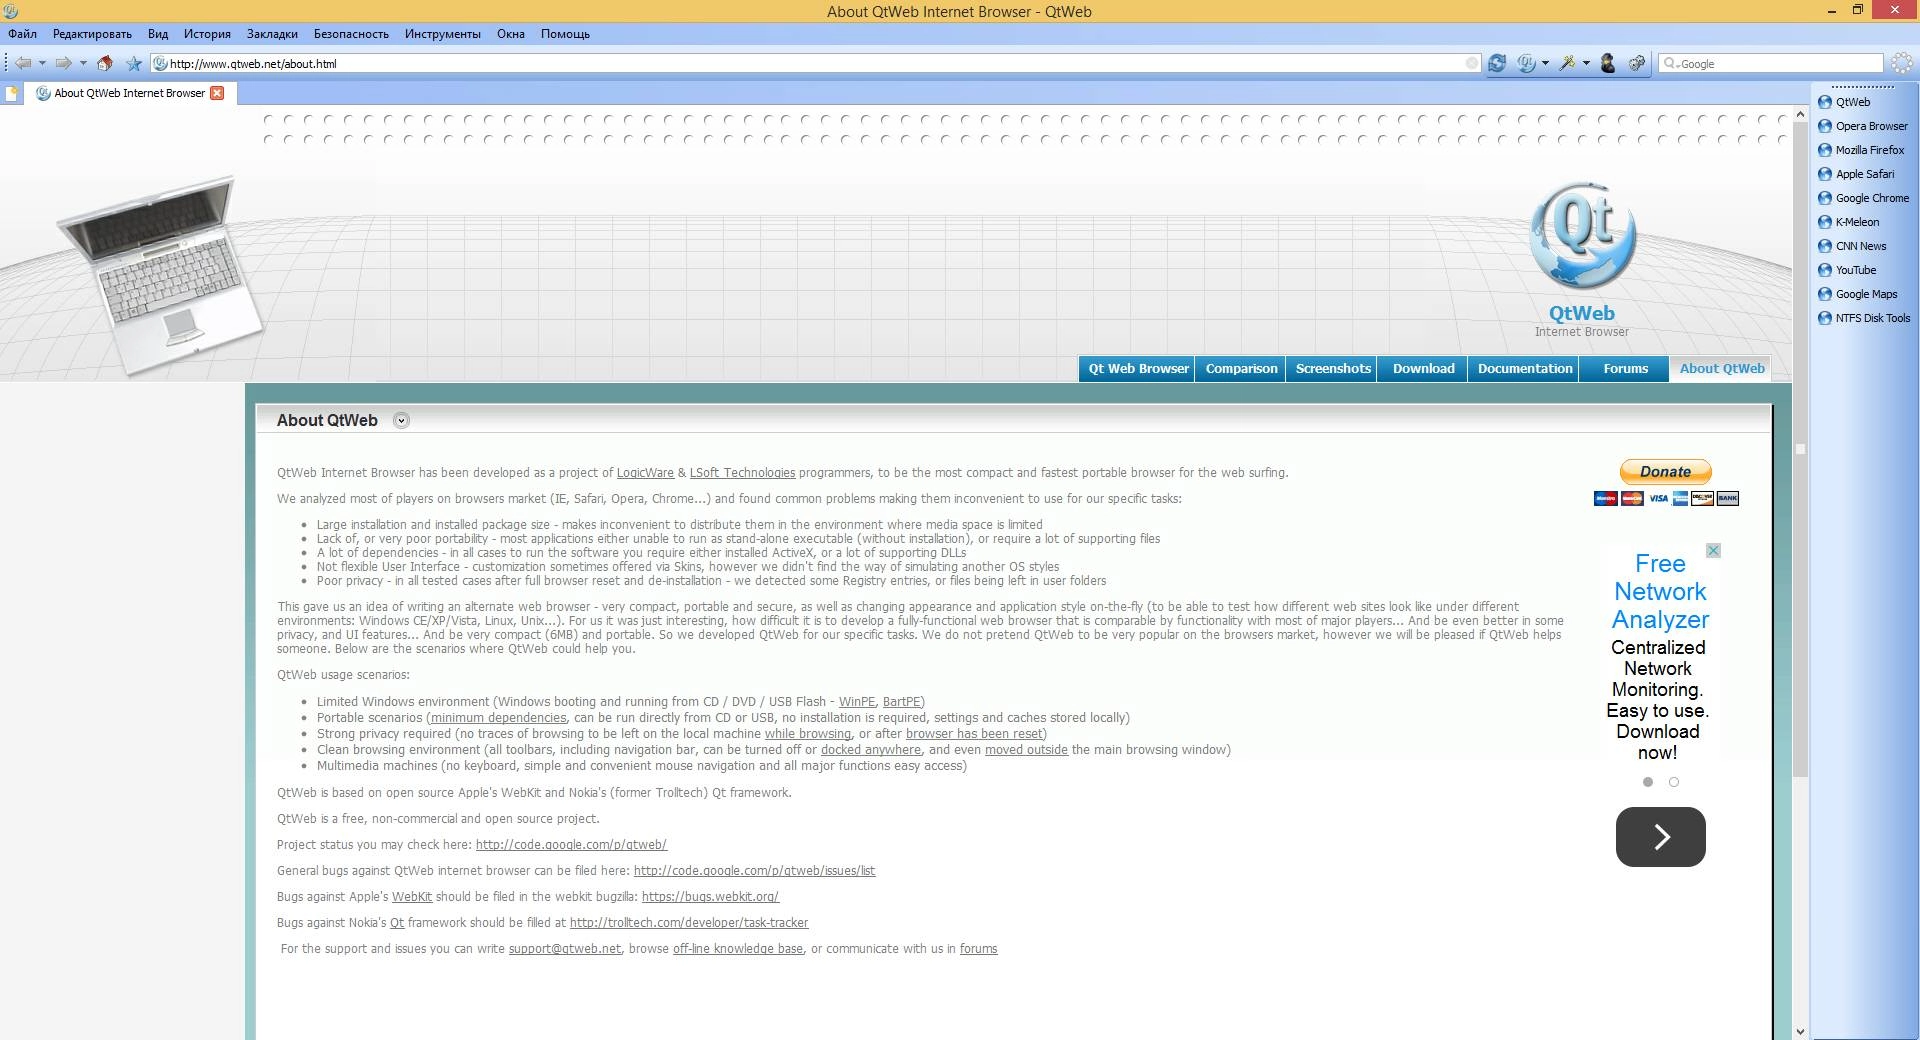
Task: Open dropdown next to magic wand icon
Action: coord(1586,63)
